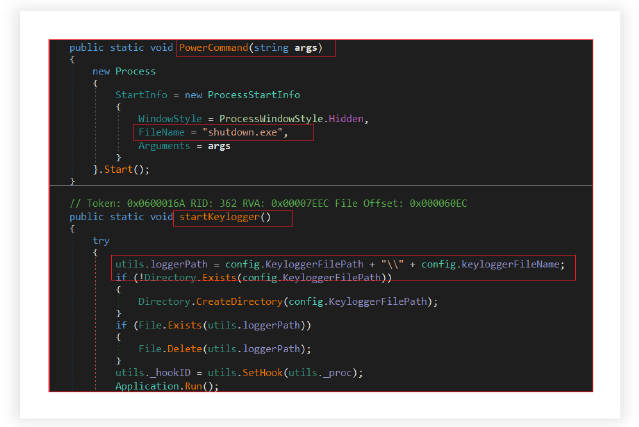639x427 pixels.
Task: Click the "Arguments = args" line
Action: click(184, 146)
